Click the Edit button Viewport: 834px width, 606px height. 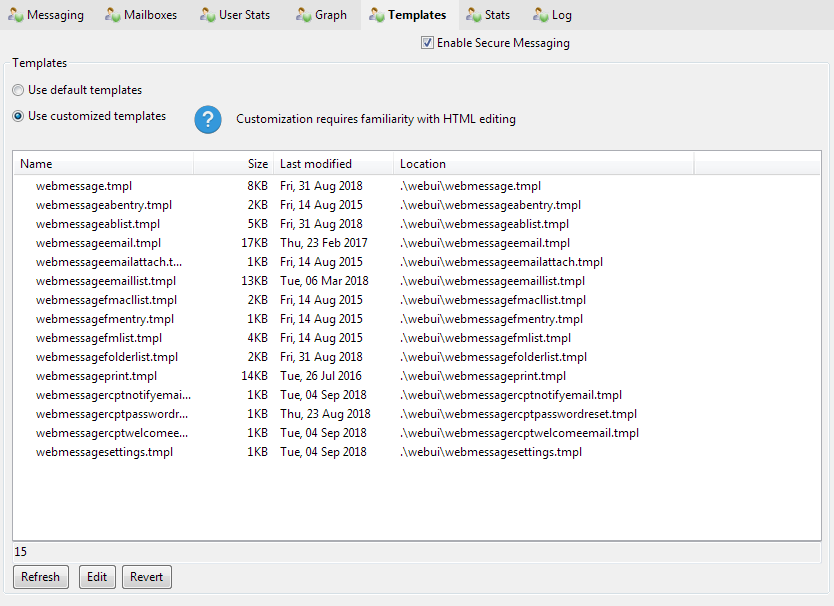(x=97, y=577)
